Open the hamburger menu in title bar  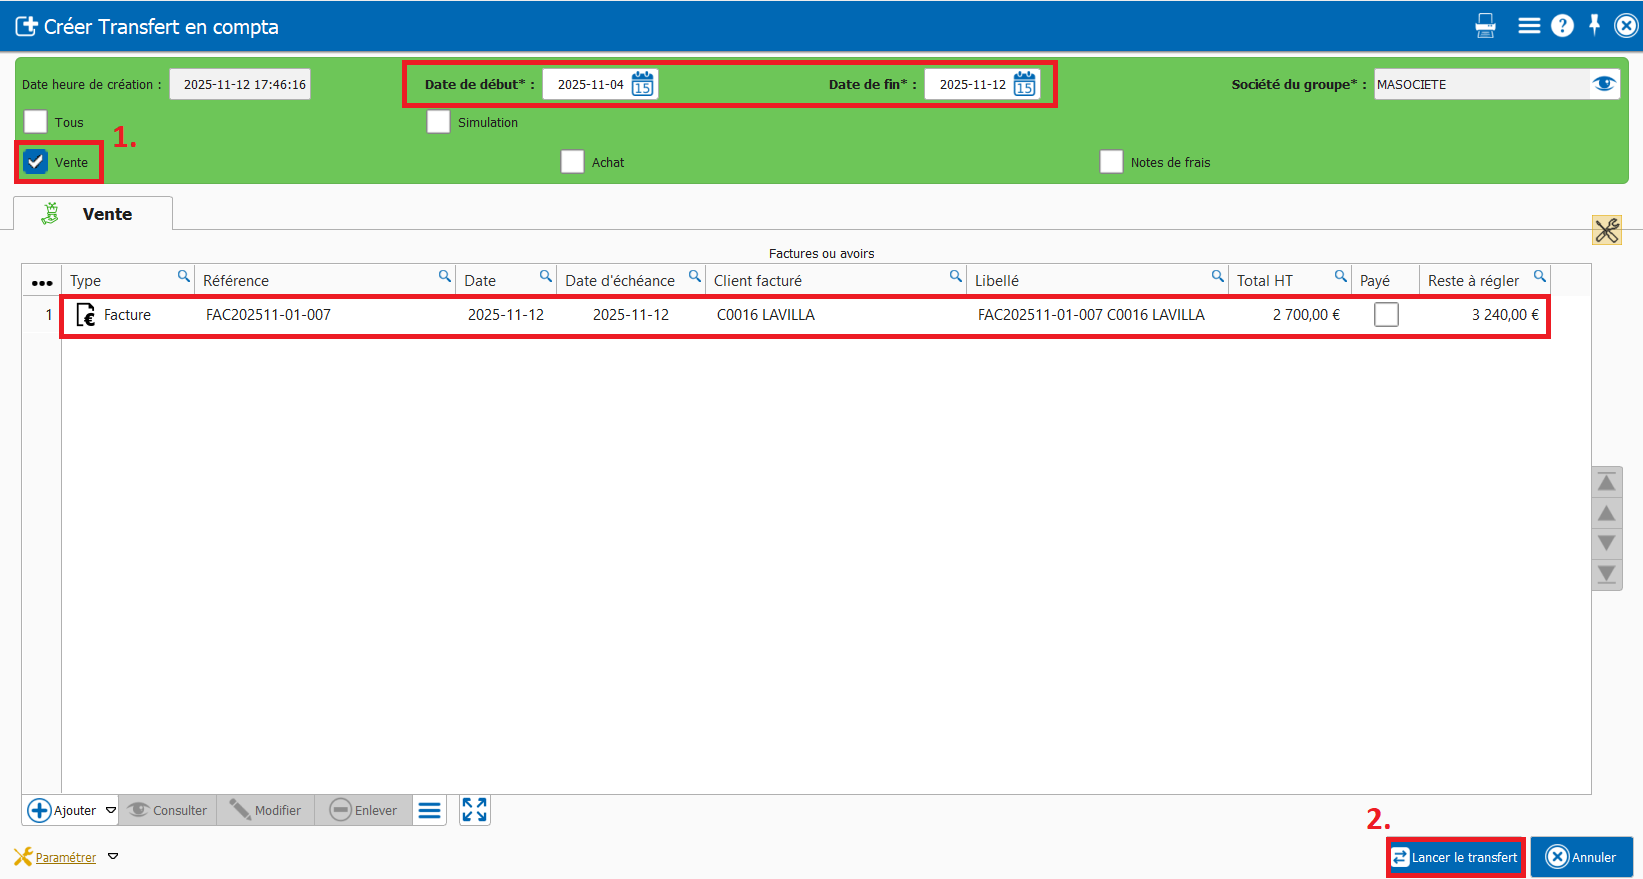coord(1529,26)
